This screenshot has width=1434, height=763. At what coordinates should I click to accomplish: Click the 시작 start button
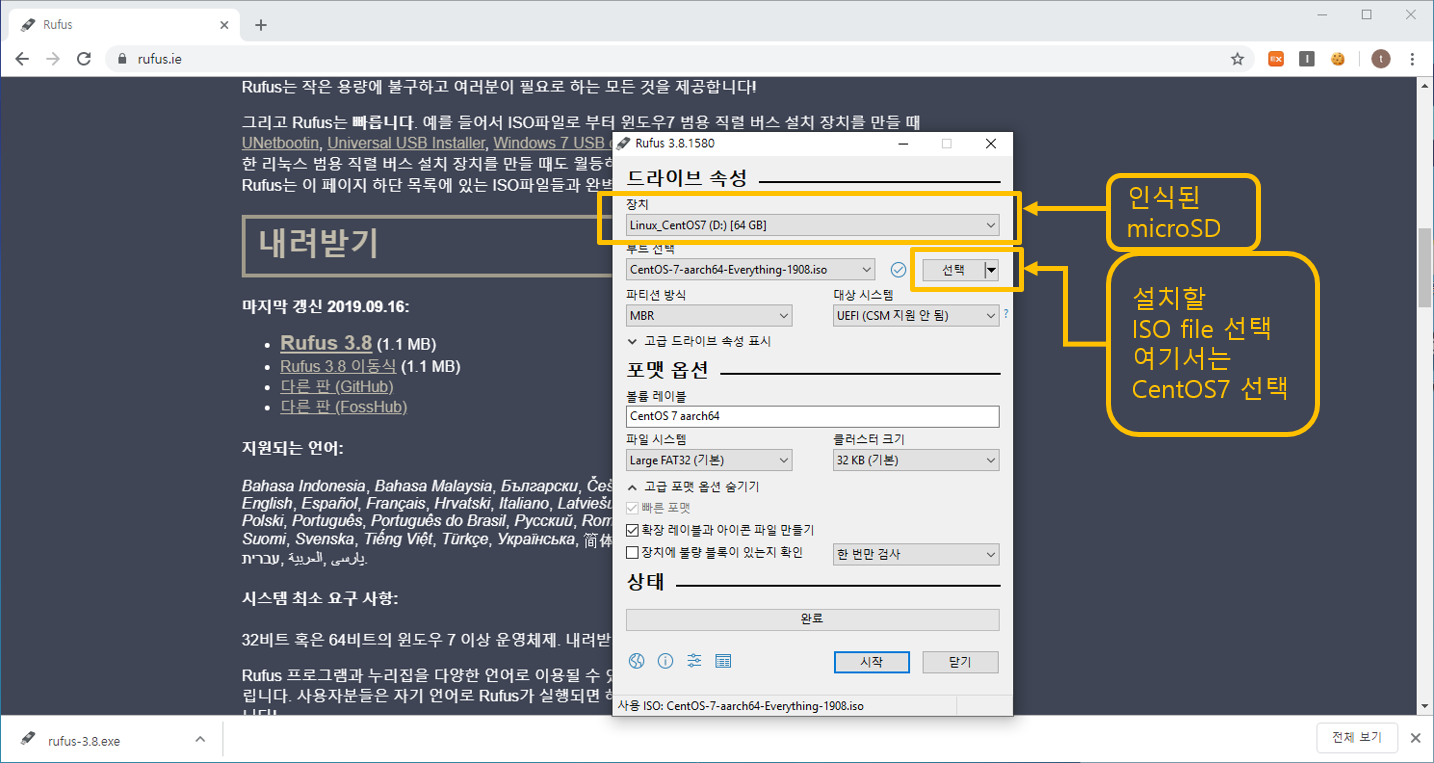[871, 662]
